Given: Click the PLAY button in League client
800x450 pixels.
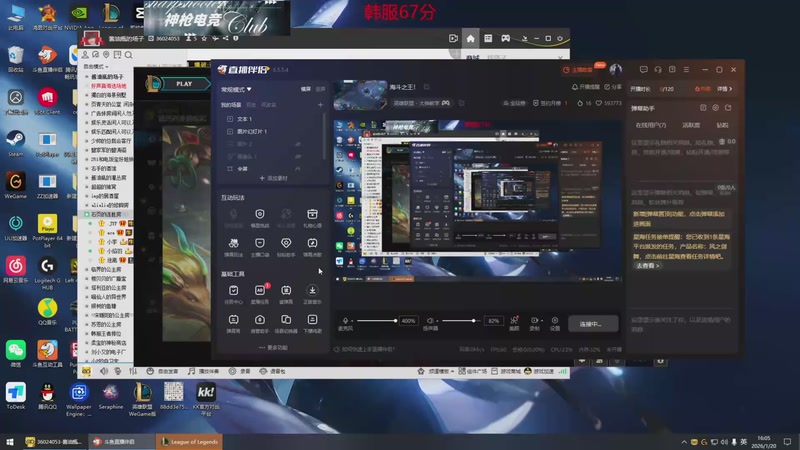Looking at the screenshot, I should 184,84.
